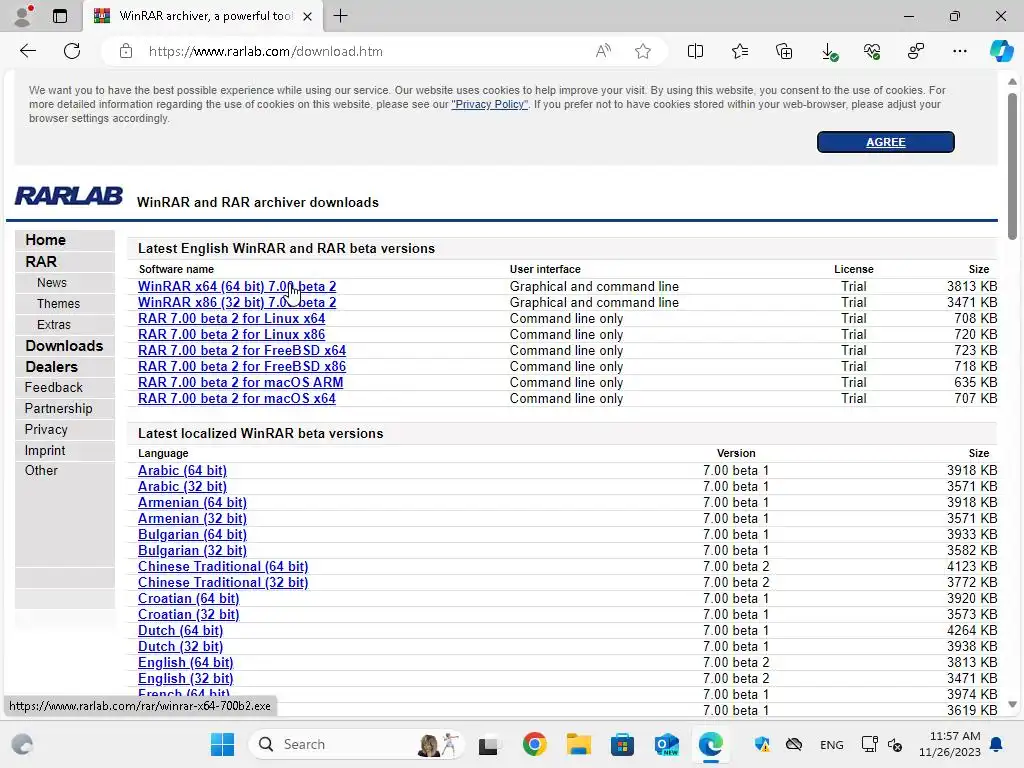Download RAR 7.00 beta 2 for Linux x64
The width and height of the screenshot is (1024, 768).
point(231,319)
